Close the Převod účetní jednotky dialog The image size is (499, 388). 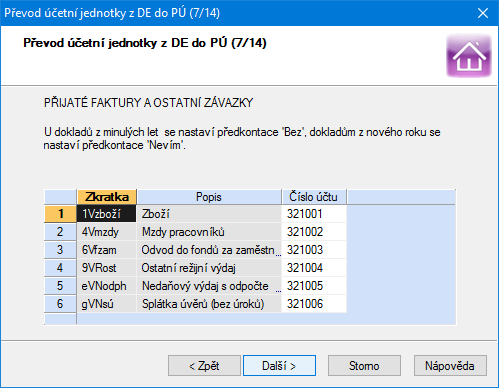click(x=483, y=13)
